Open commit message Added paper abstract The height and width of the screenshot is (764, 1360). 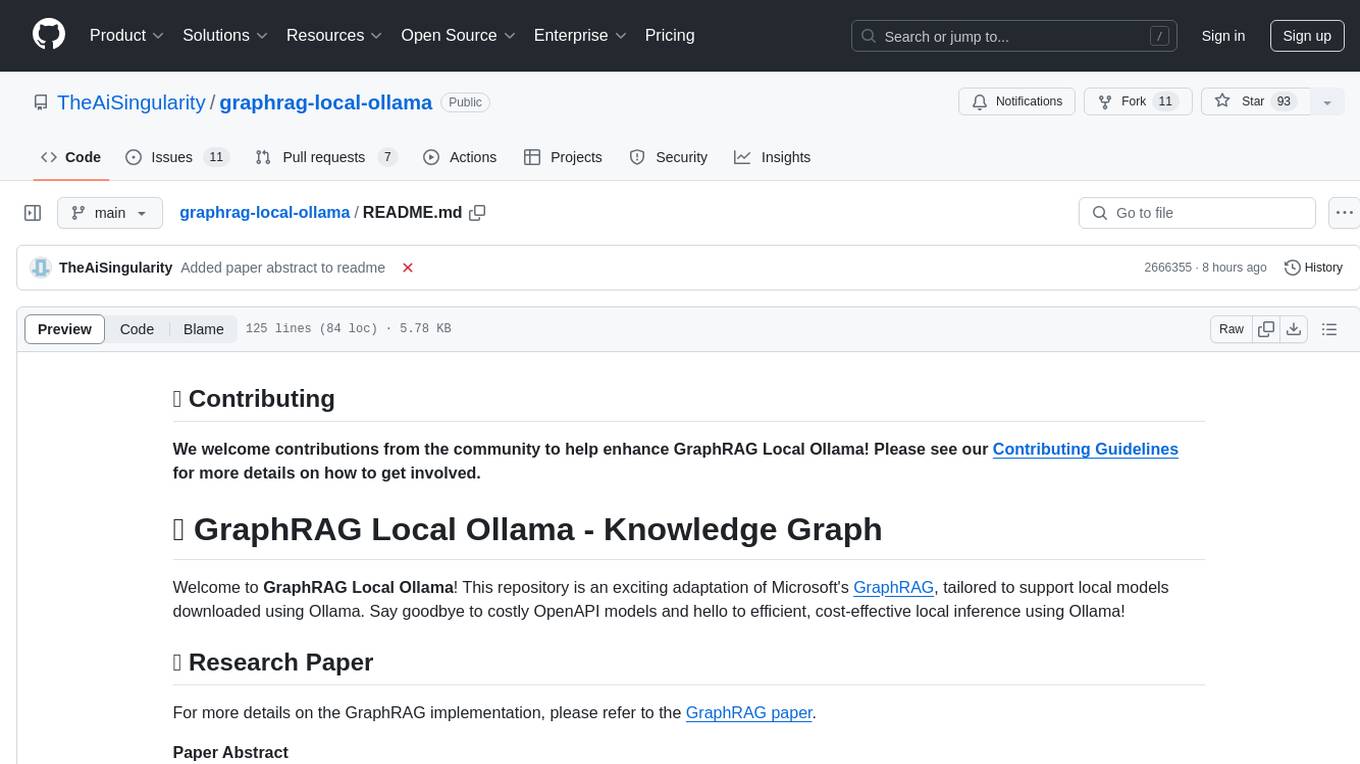pyautogui.click(x=283, y=267)
